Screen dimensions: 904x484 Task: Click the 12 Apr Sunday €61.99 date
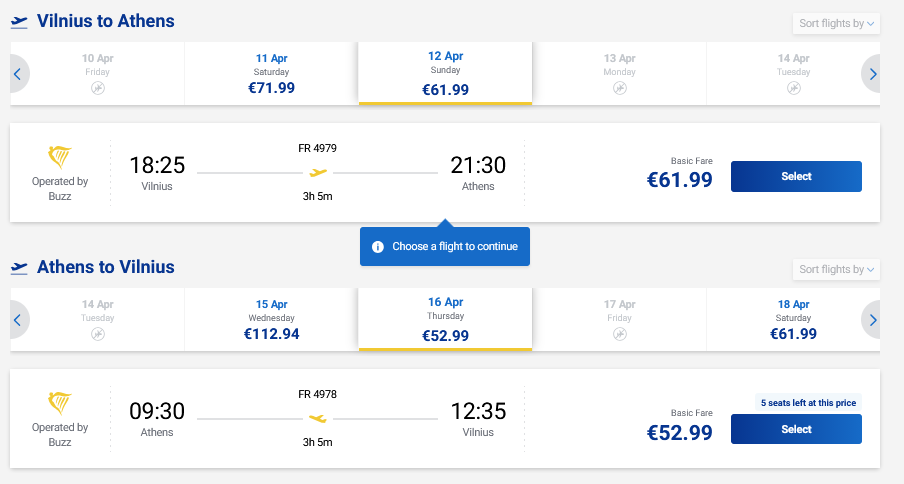[x=445, y=74]
